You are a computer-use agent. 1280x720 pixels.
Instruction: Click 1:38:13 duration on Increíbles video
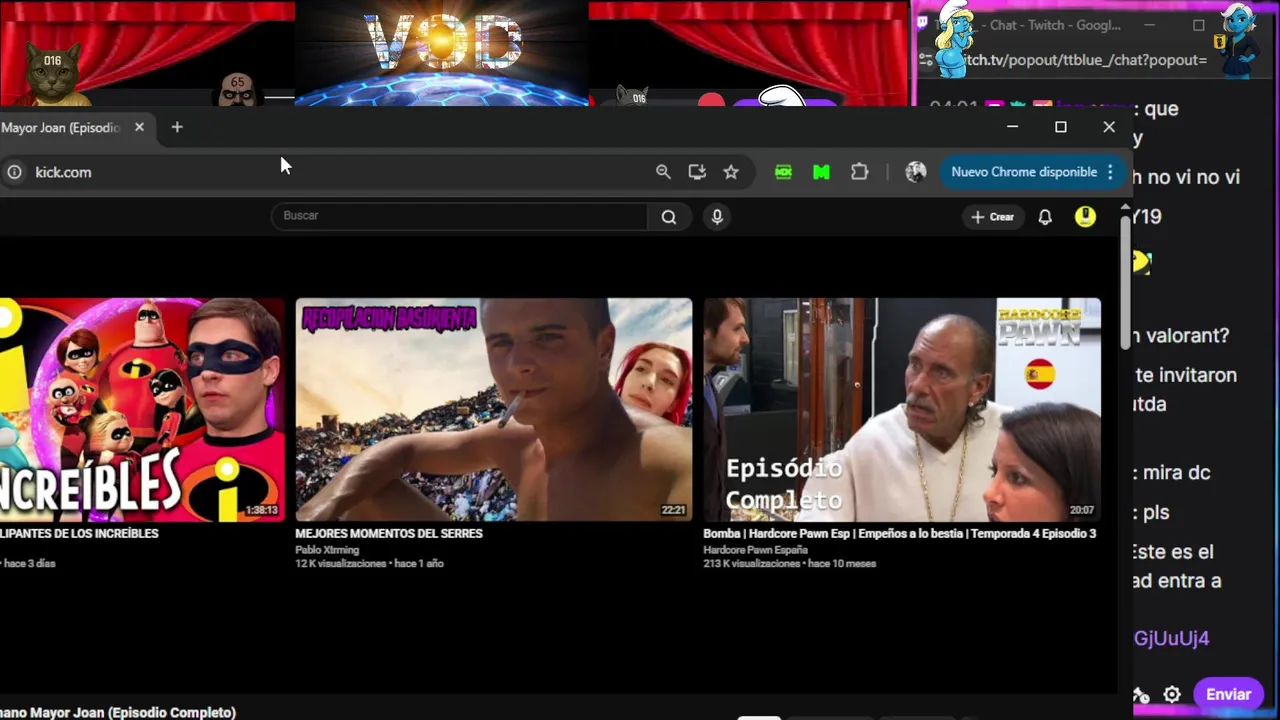pos(262,510)
